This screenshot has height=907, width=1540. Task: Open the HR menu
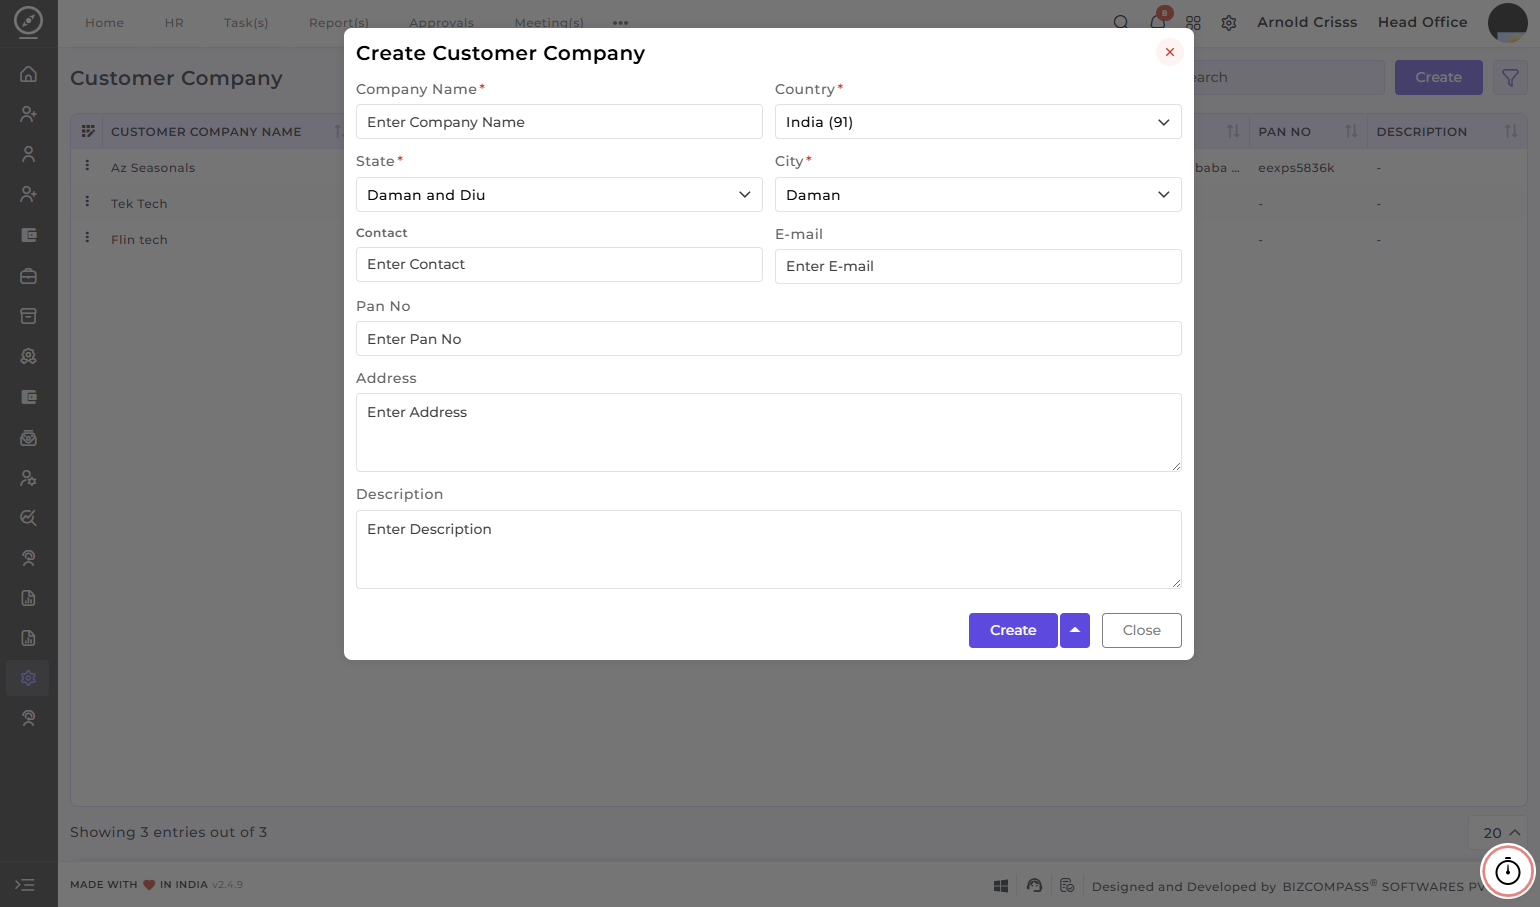174,23
